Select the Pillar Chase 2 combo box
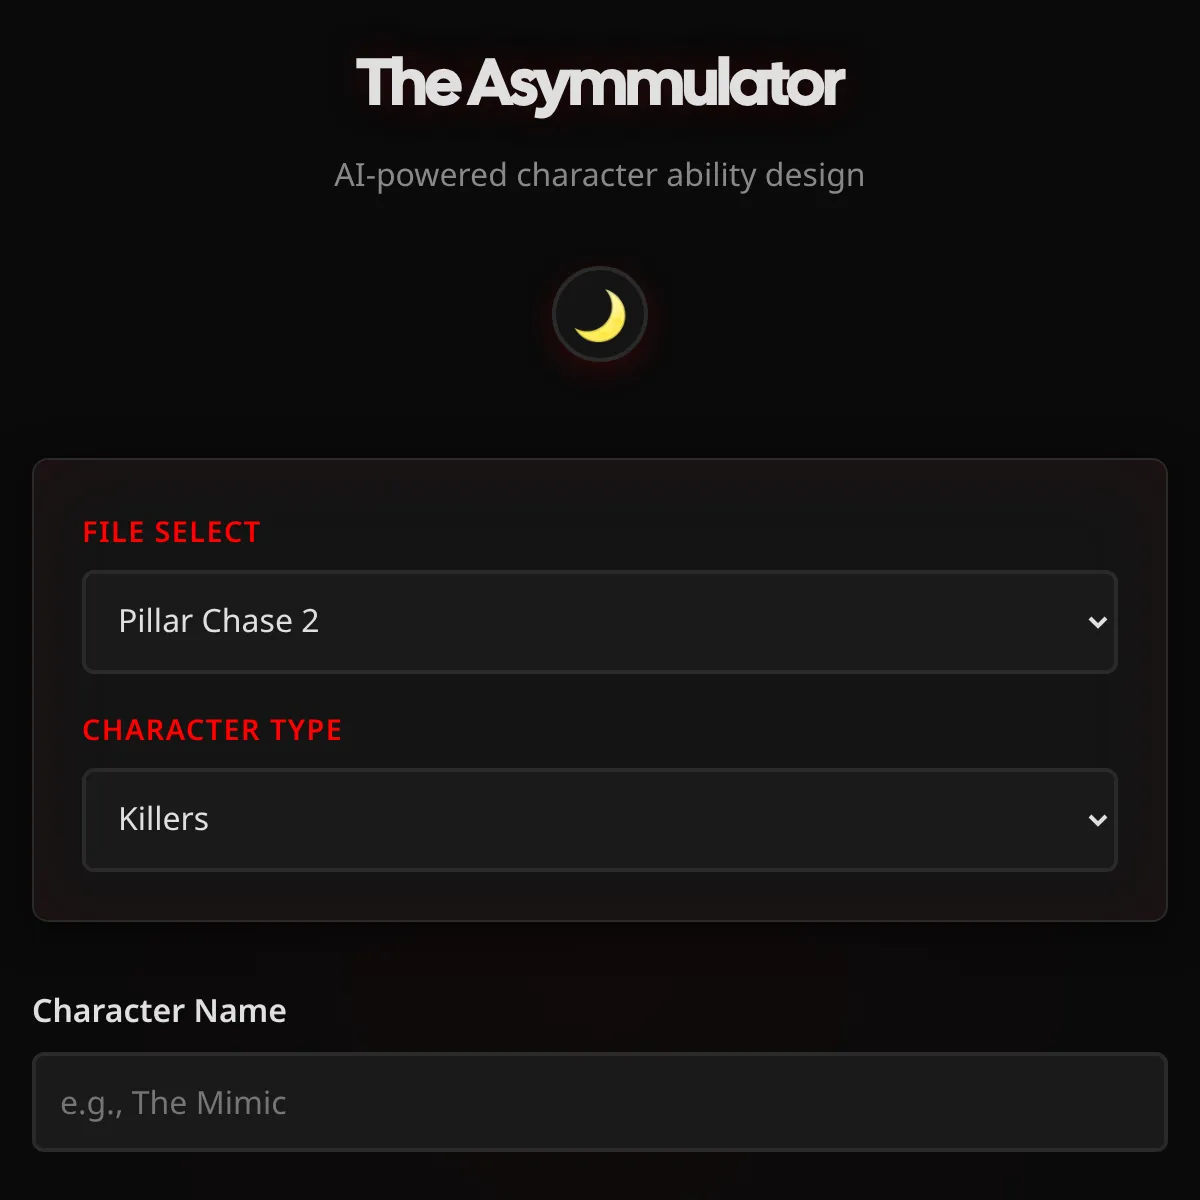 tap(599, 622)
